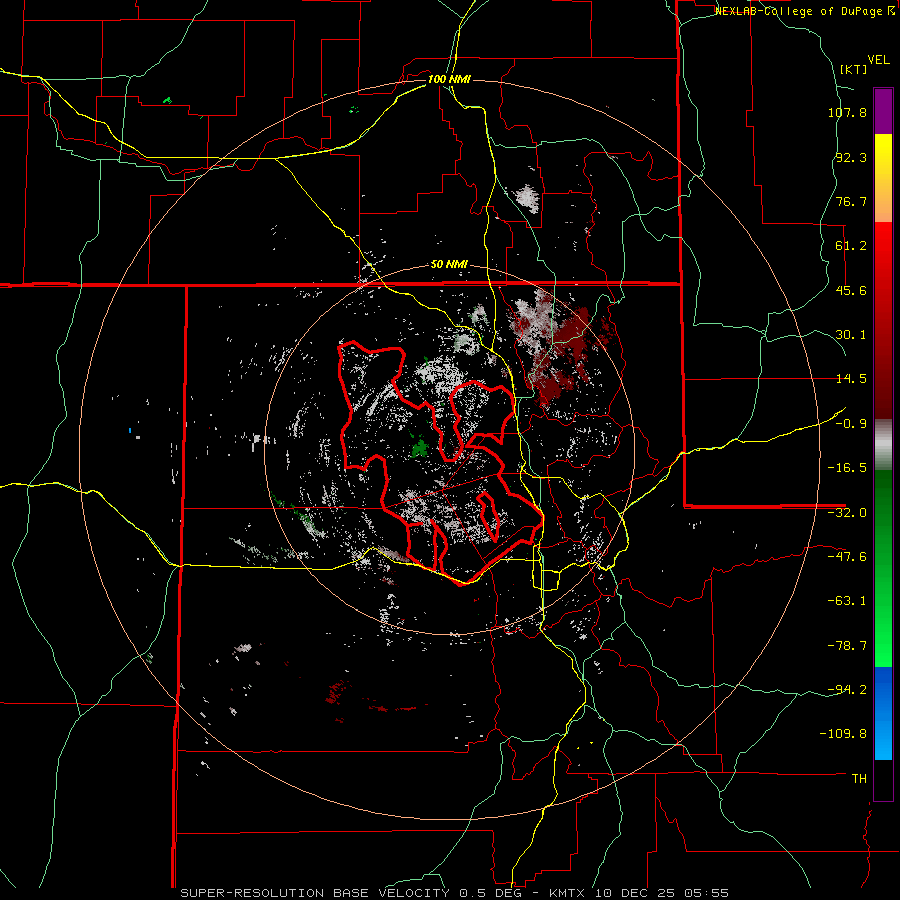
Task: Click the -47.6 velocity scale value
Action: (x=847, y=557)
